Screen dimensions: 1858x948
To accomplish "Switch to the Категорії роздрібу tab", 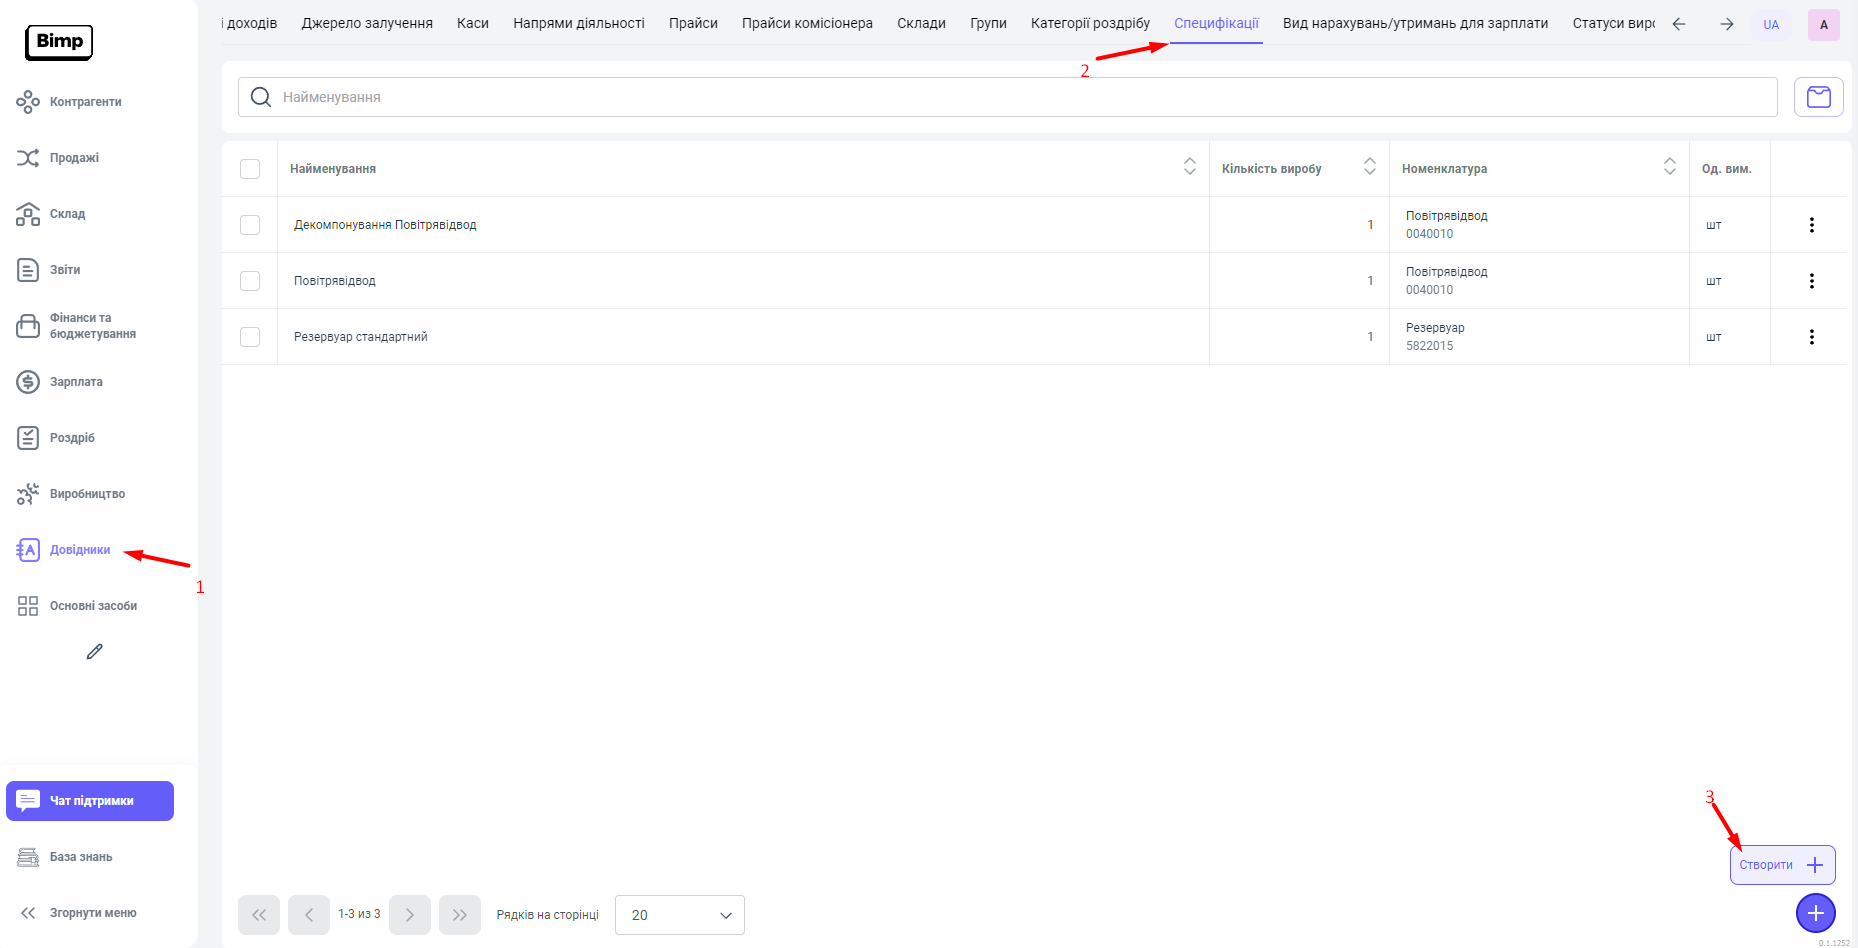I will click(1090, 23).
